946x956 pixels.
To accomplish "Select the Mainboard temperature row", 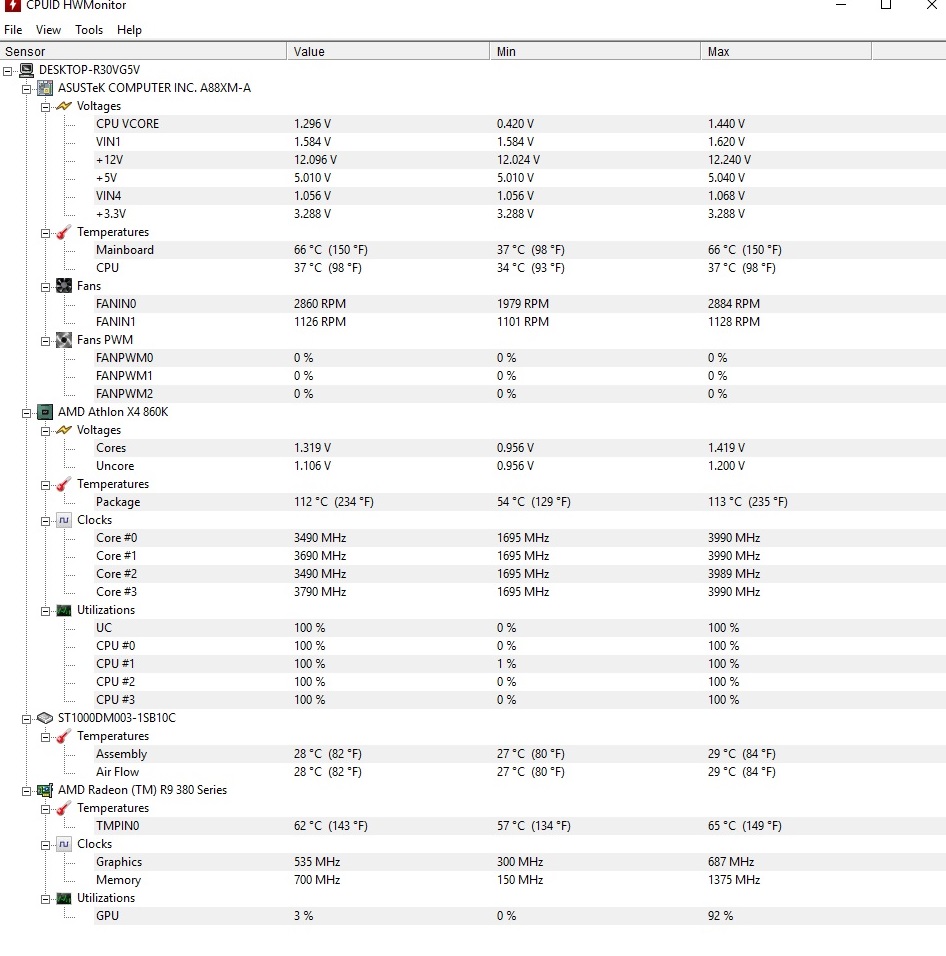I will tap(520, 250).
